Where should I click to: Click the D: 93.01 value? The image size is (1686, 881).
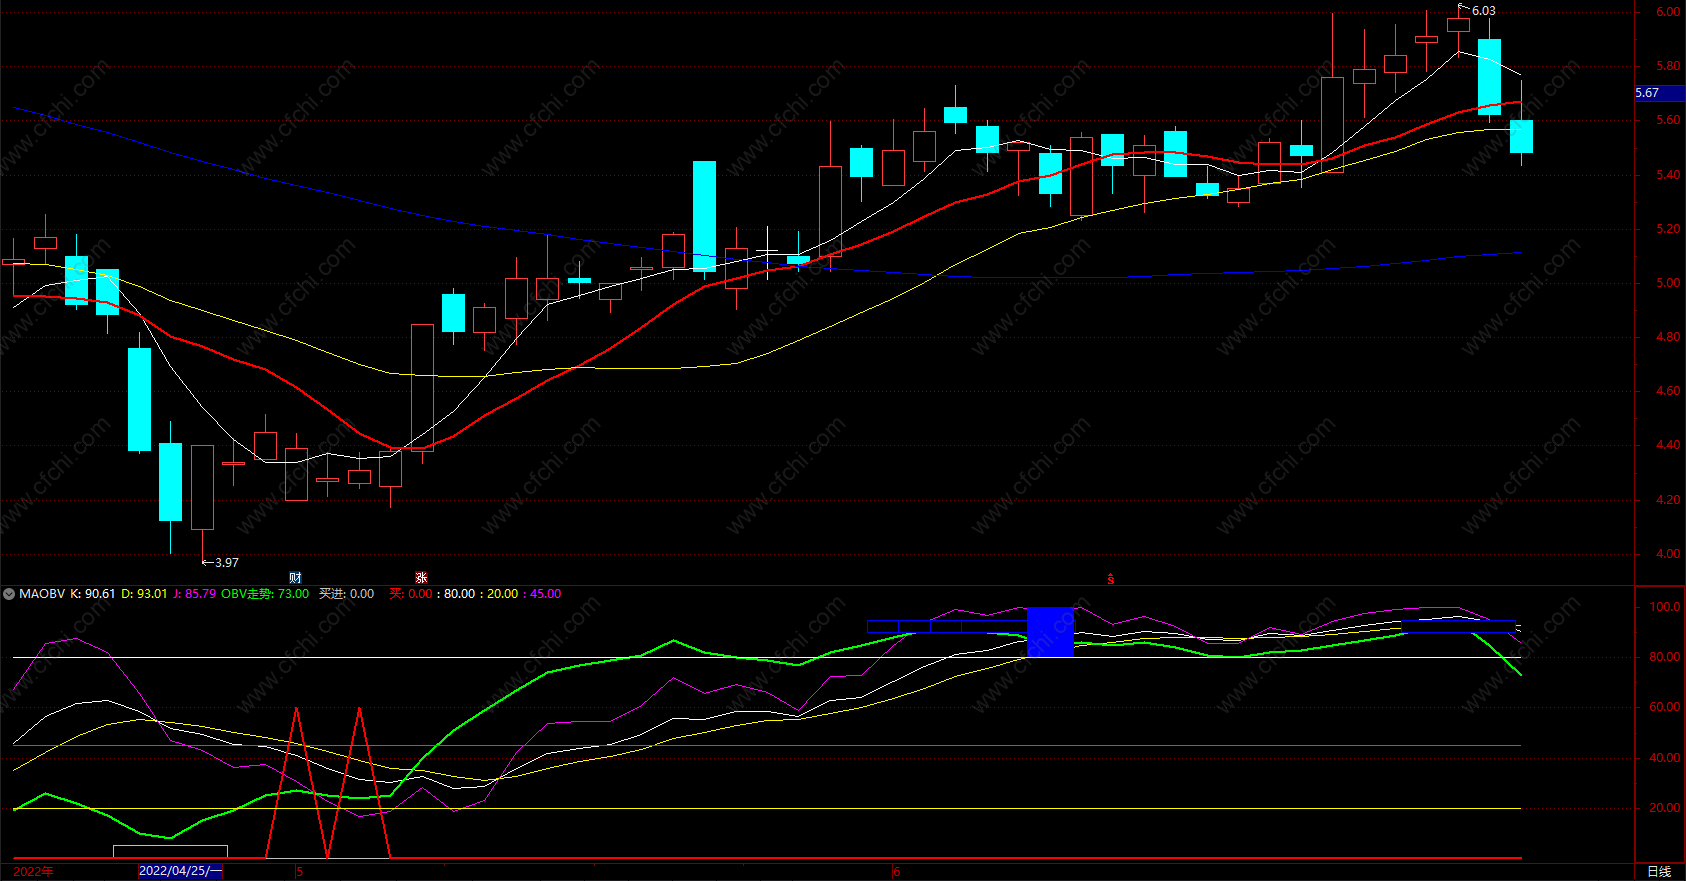(144, 594)
